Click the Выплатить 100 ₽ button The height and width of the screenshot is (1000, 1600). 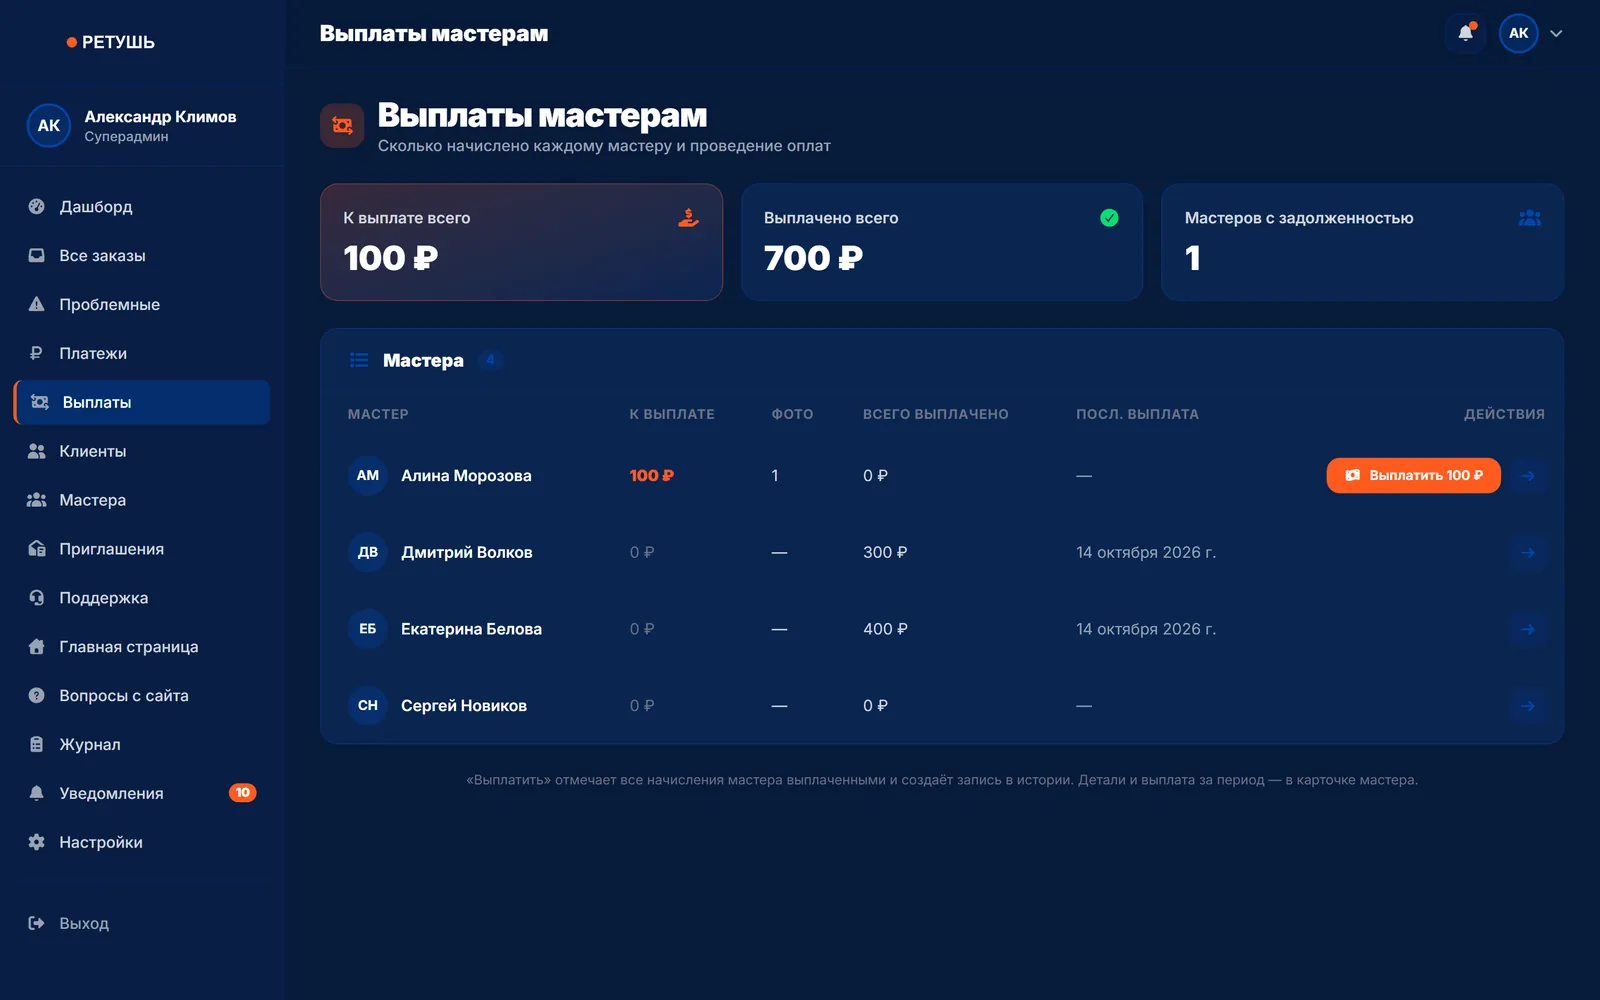click(1413, 476)
